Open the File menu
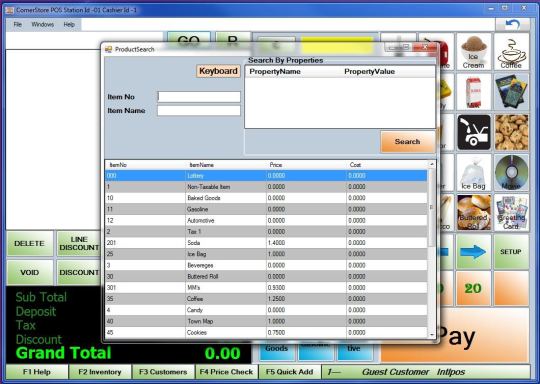Viewport: 540px width, 384px height. coord(18,24)
